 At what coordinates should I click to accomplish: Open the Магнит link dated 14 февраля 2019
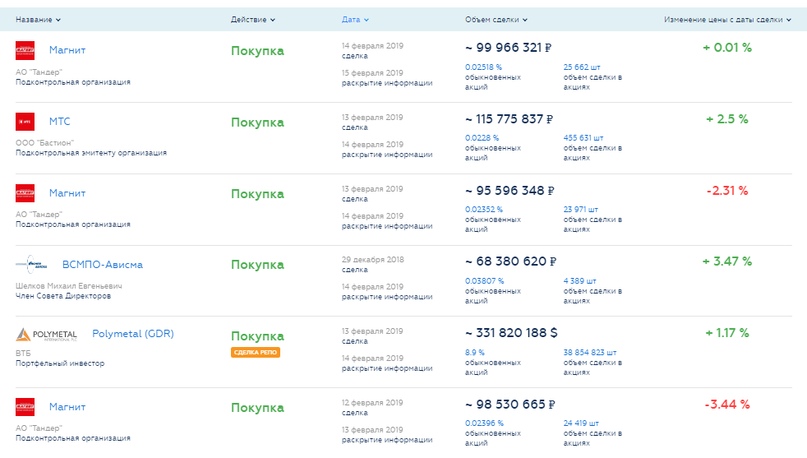(67, 50)
